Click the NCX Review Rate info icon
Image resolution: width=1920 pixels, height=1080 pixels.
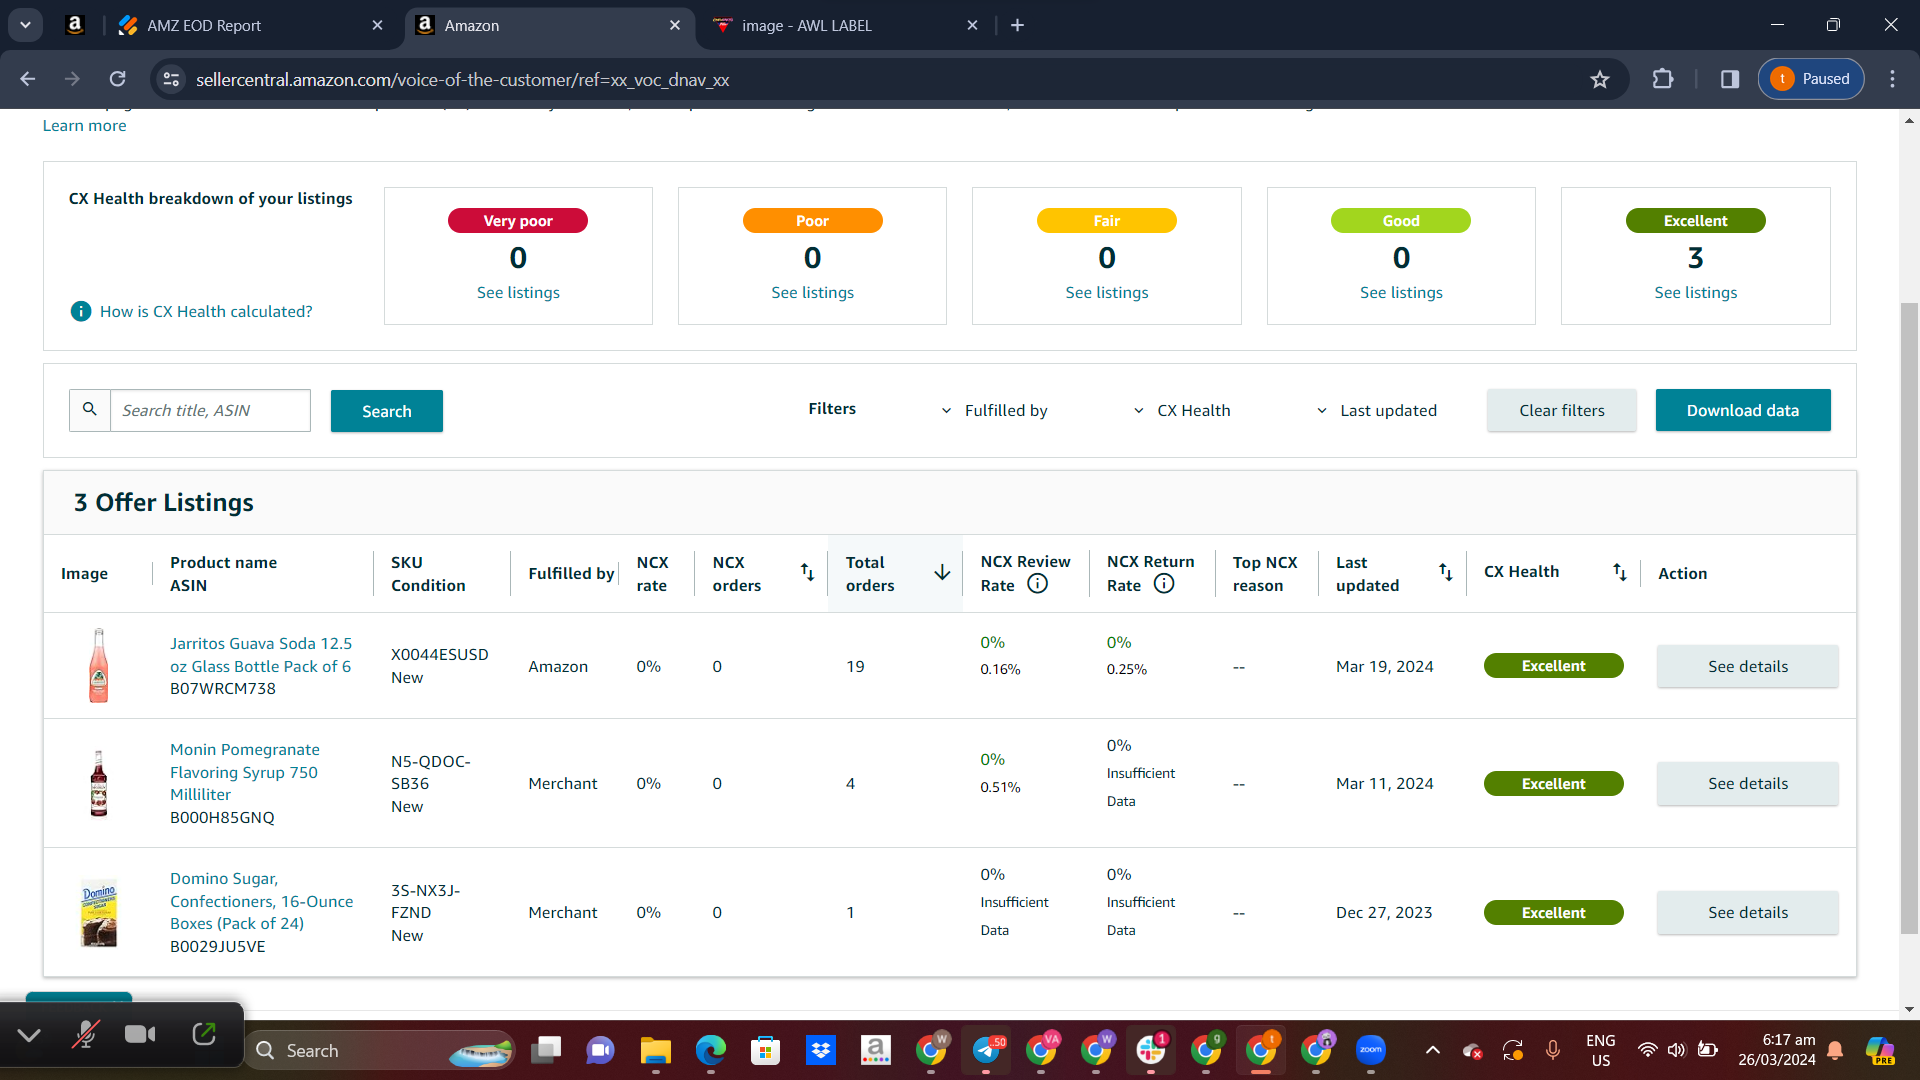coord(1038,584)
